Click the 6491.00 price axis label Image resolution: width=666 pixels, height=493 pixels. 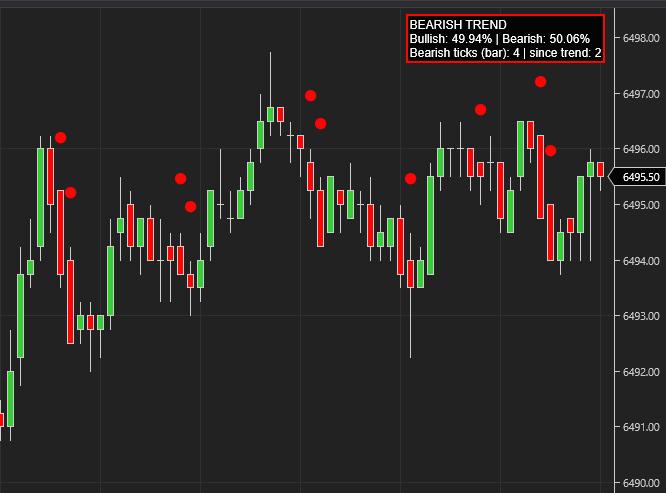click(641, 427)
